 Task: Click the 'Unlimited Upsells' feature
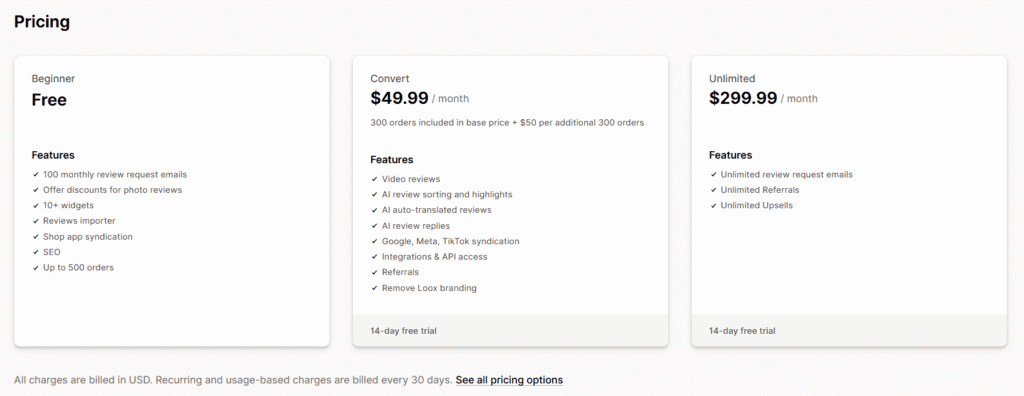pos(756,205)
